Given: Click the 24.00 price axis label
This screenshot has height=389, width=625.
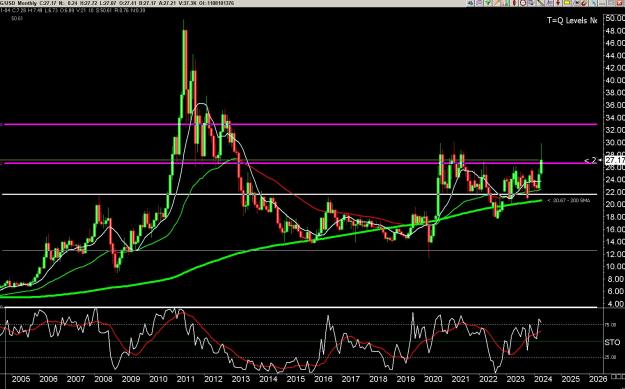Looking at the screenshot, I should coord(615,180).
